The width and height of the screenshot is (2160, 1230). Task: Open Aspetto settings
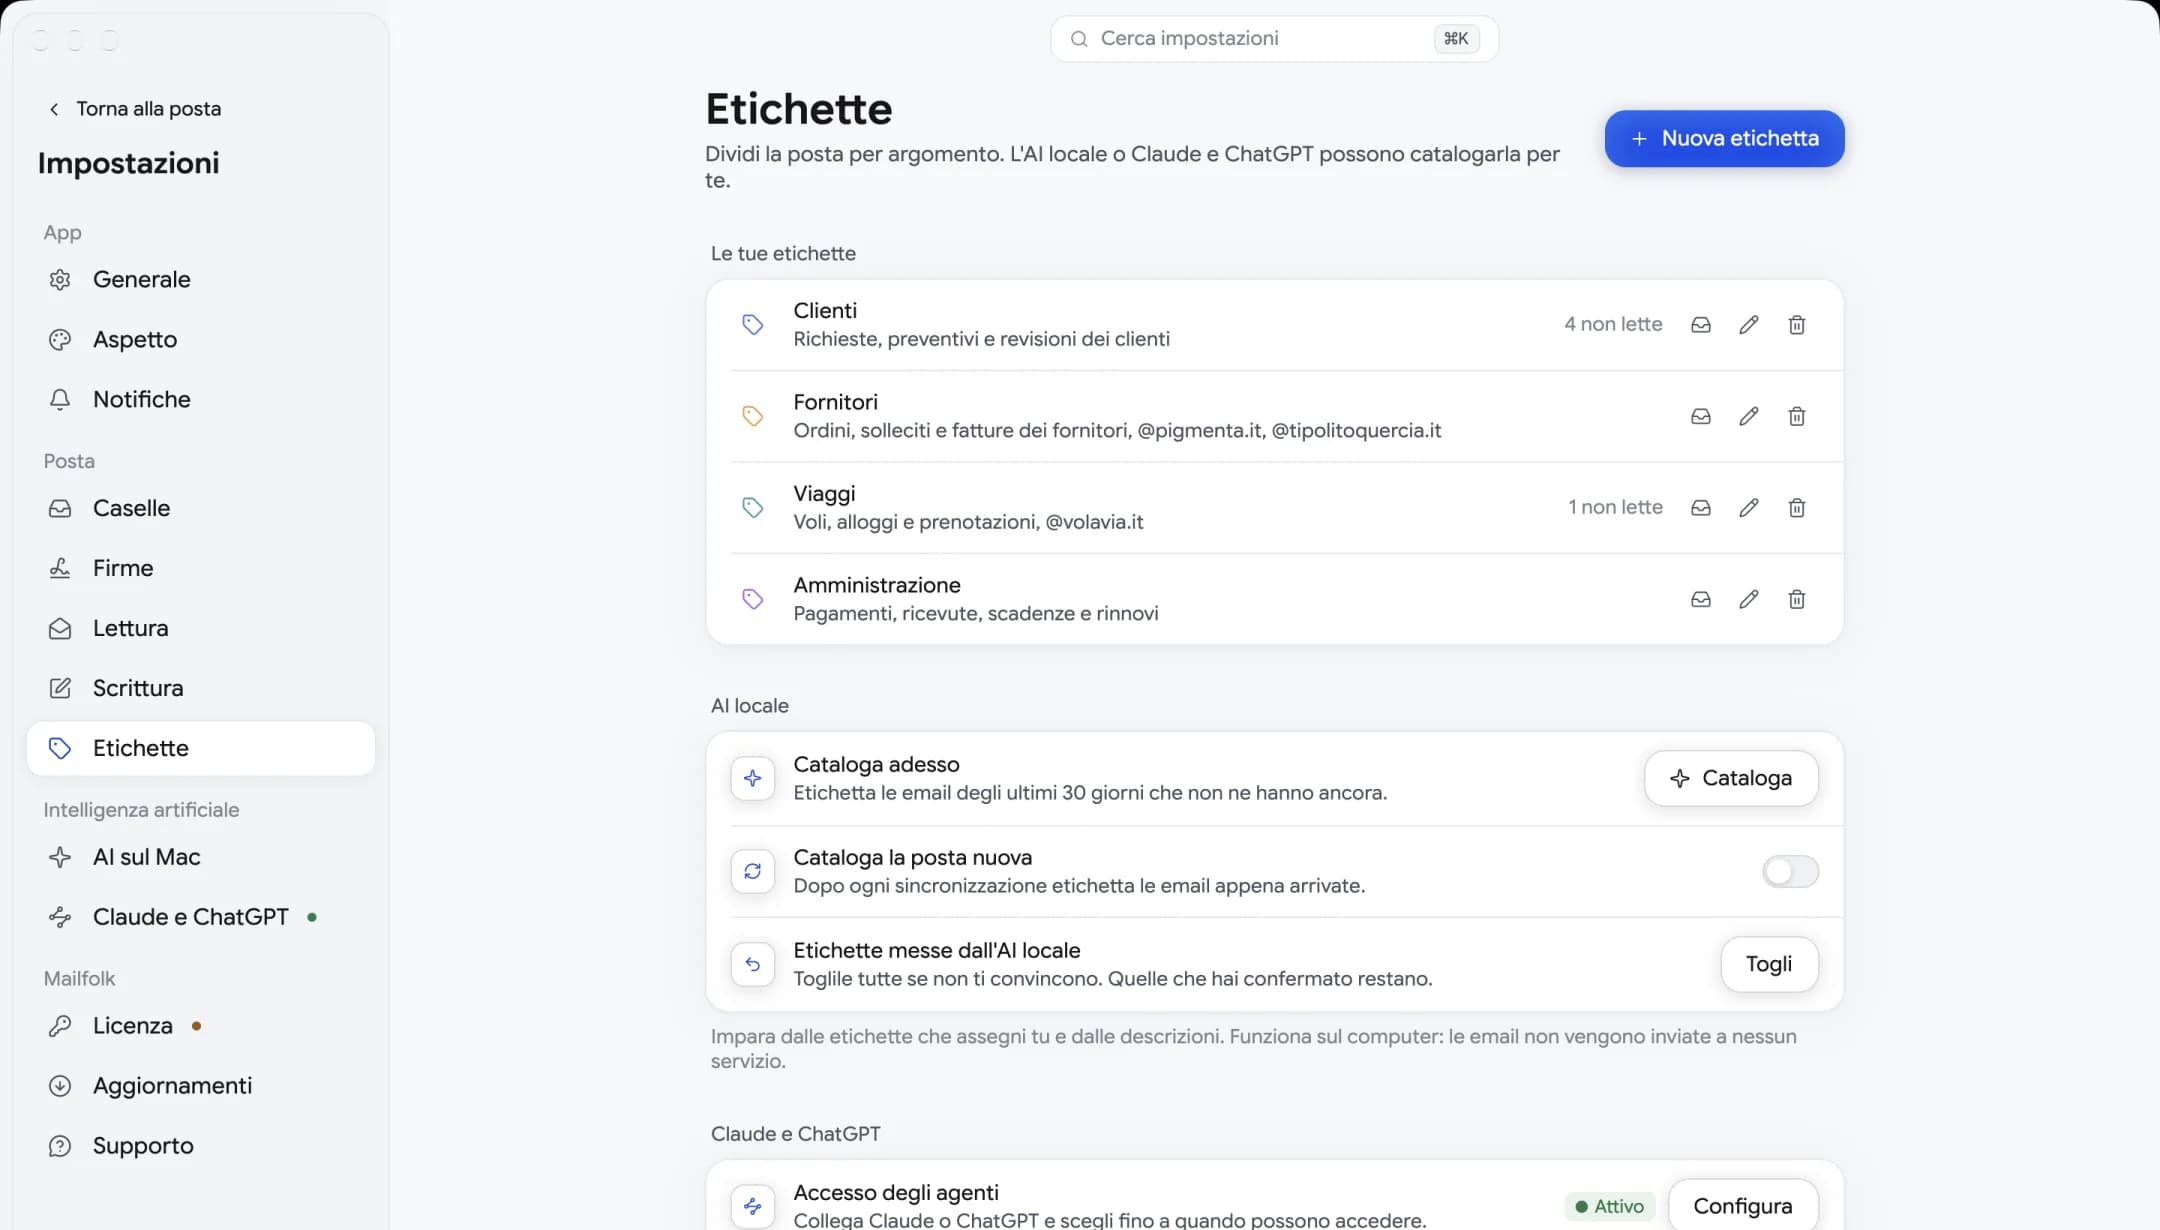click(x=201, y=339)
